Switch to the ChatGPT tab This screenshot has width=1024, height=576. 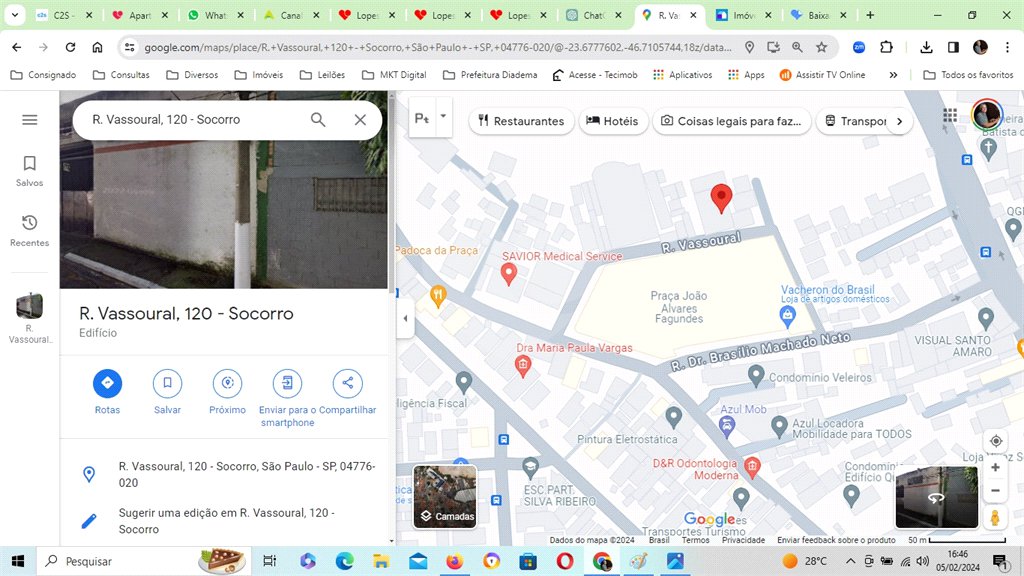tap(593, 15)
